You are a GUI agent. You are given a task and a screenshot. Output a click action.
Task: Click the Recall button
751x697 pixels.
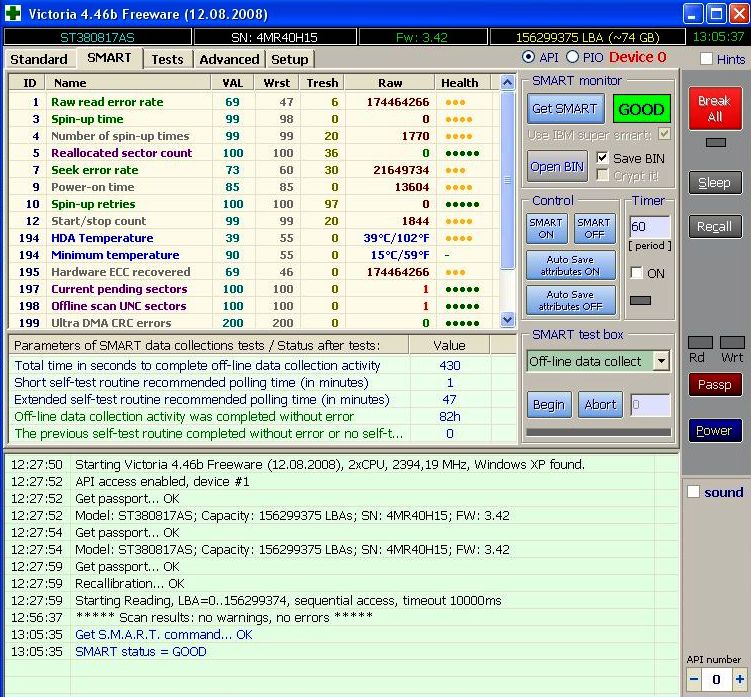[x=715, y=227]
